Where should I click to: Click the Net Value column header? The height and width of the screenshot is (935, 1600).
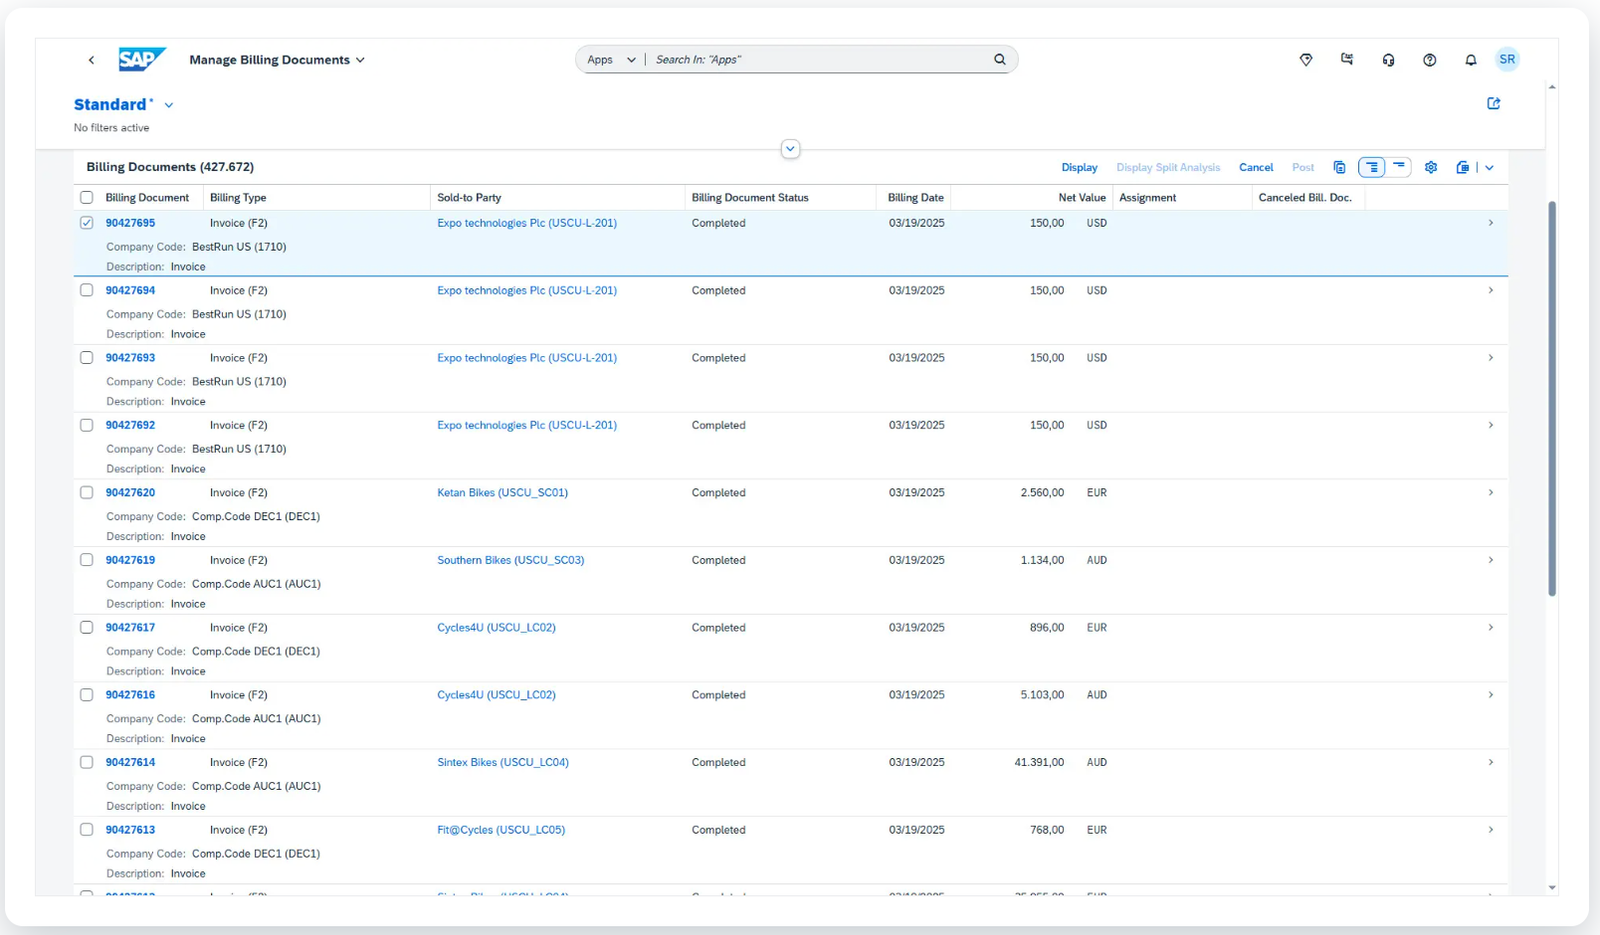point(1081,198)
